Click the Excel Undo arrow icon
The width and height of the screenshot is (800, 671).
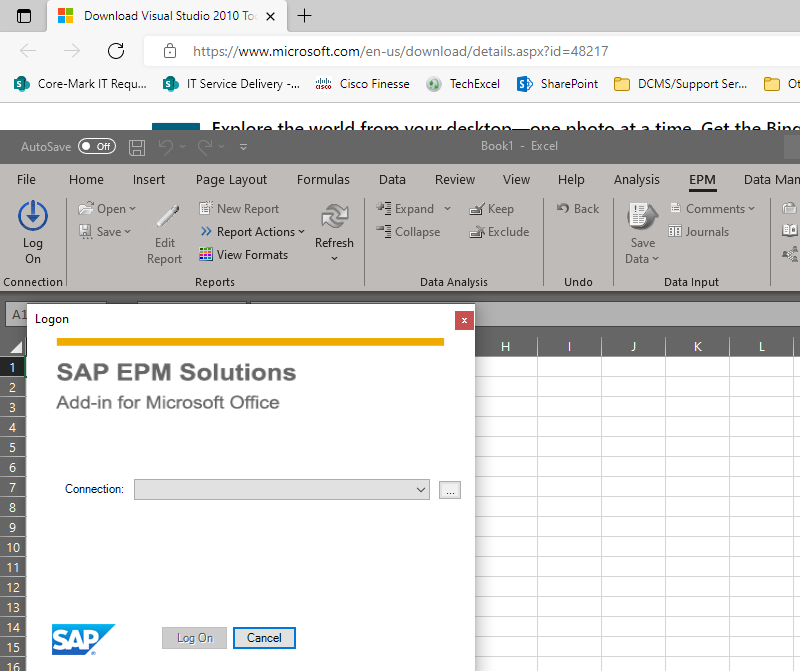[165, 147]
